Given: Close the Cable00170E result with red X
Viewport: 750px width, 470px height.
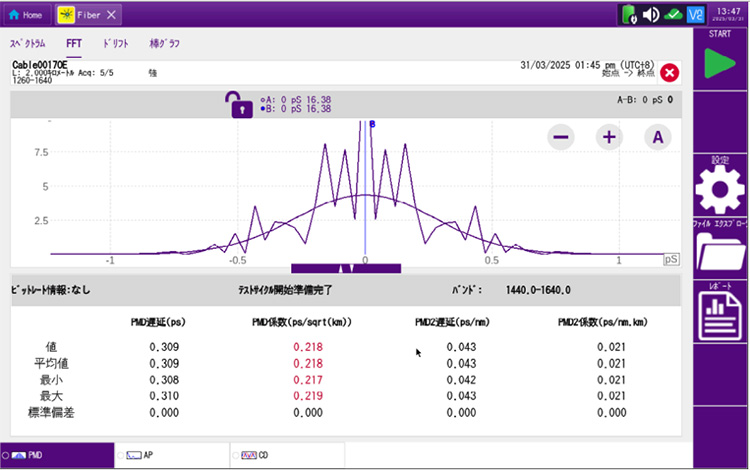Looking at the screenshot, I should tap(670, 72).
